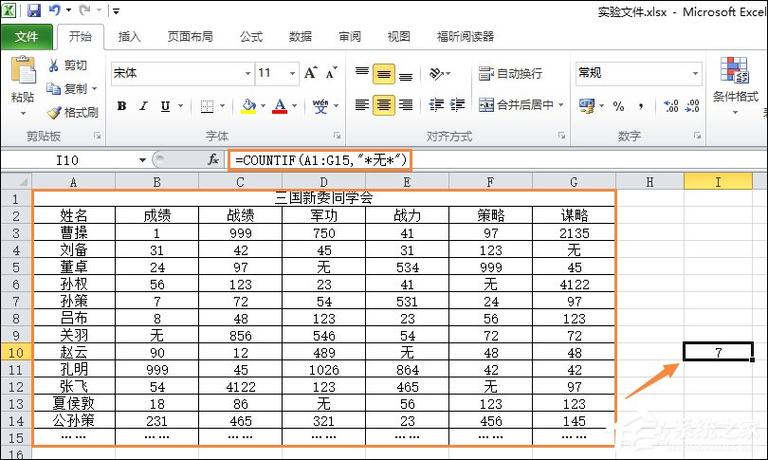The image size is (768, 460).
Task: Apply red font color A
Action: (280, 106)
